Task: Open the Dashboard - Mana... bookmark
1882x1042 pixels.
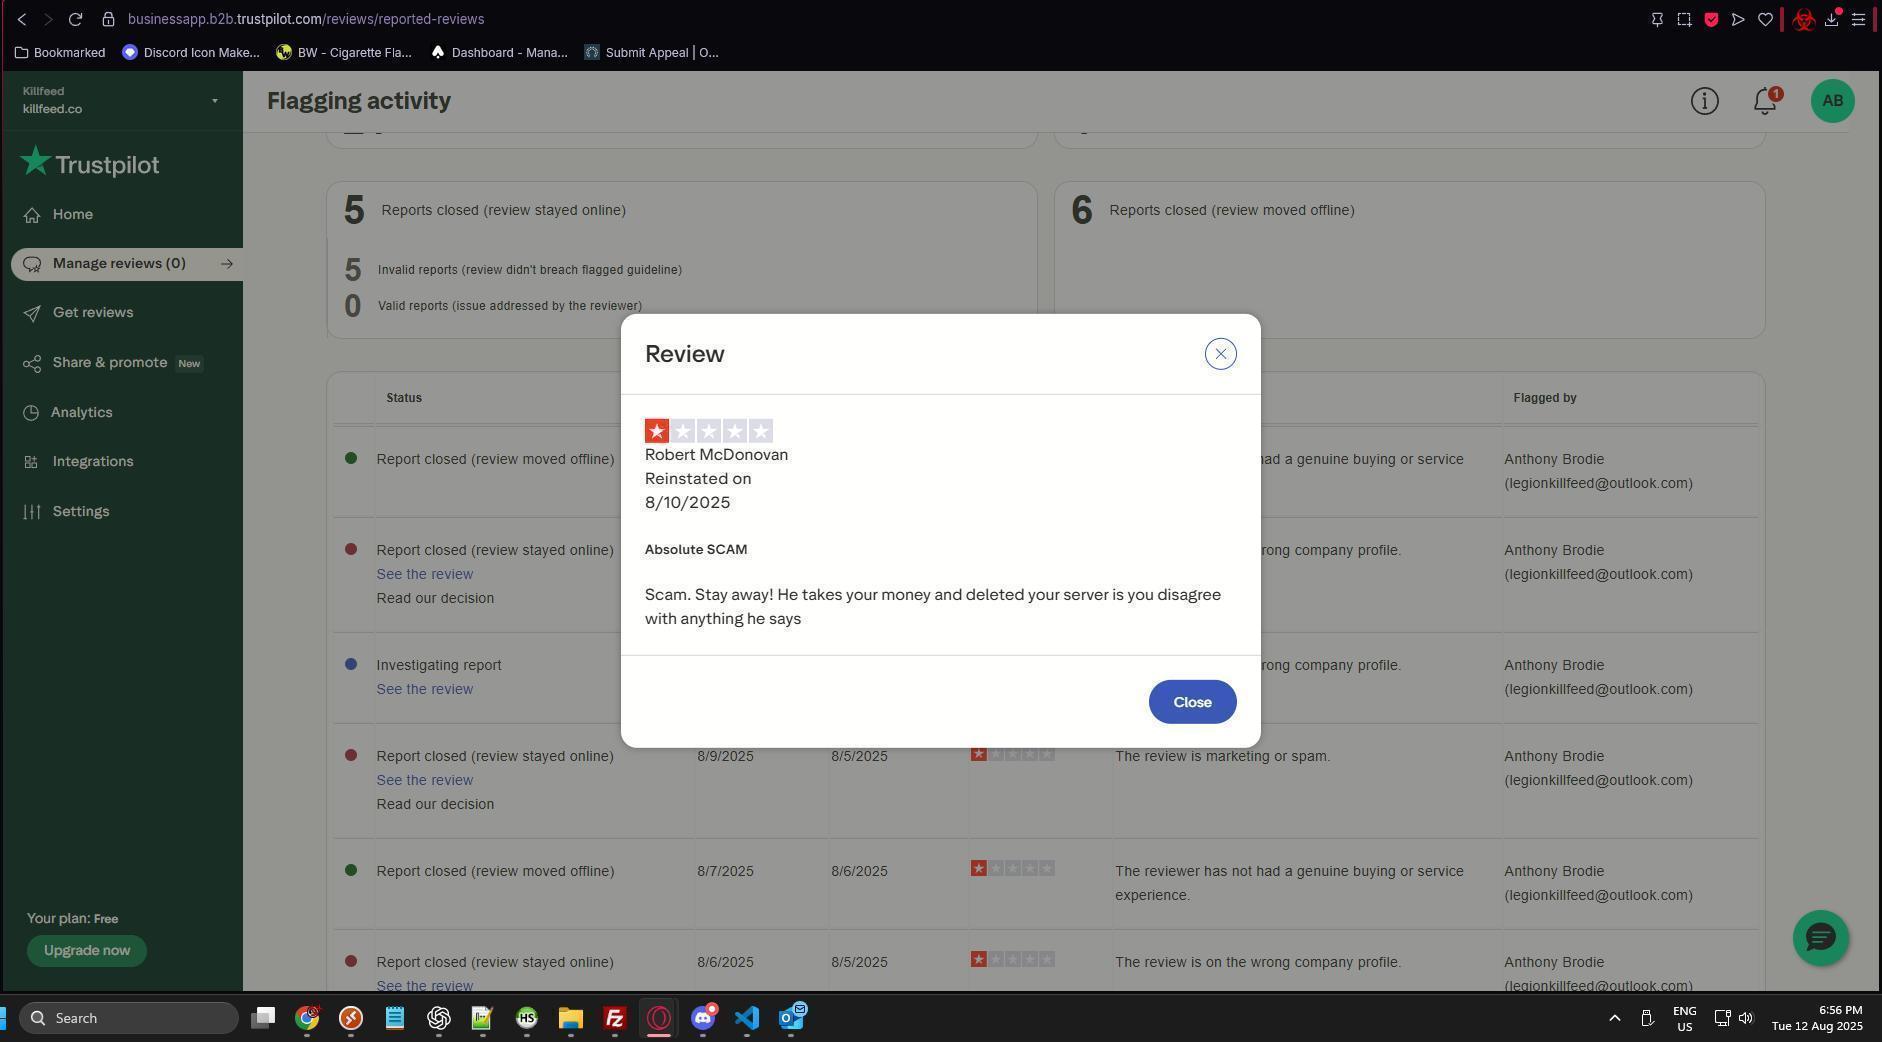Action: 499,53
